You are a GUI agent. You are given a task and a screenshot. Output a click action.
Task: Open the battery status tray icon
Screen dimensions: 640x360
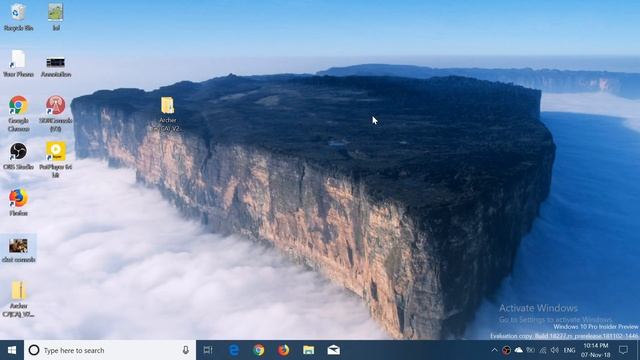tap(531, 350)
